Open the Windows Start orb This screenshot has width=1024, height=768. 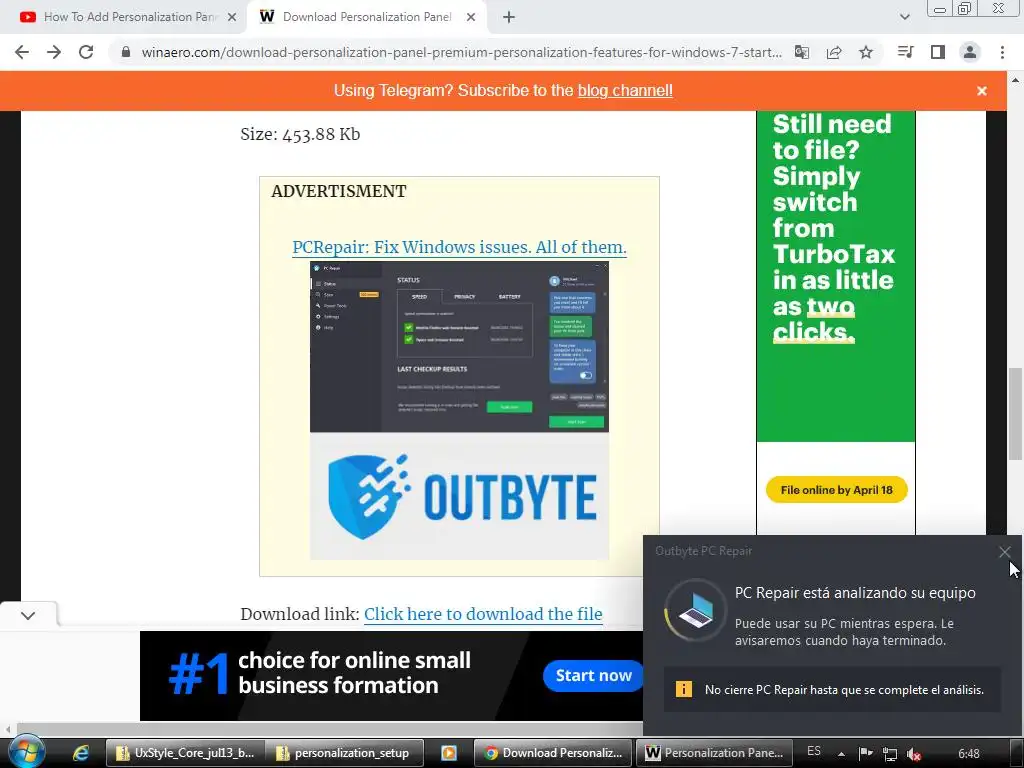(x=25, y=752)
